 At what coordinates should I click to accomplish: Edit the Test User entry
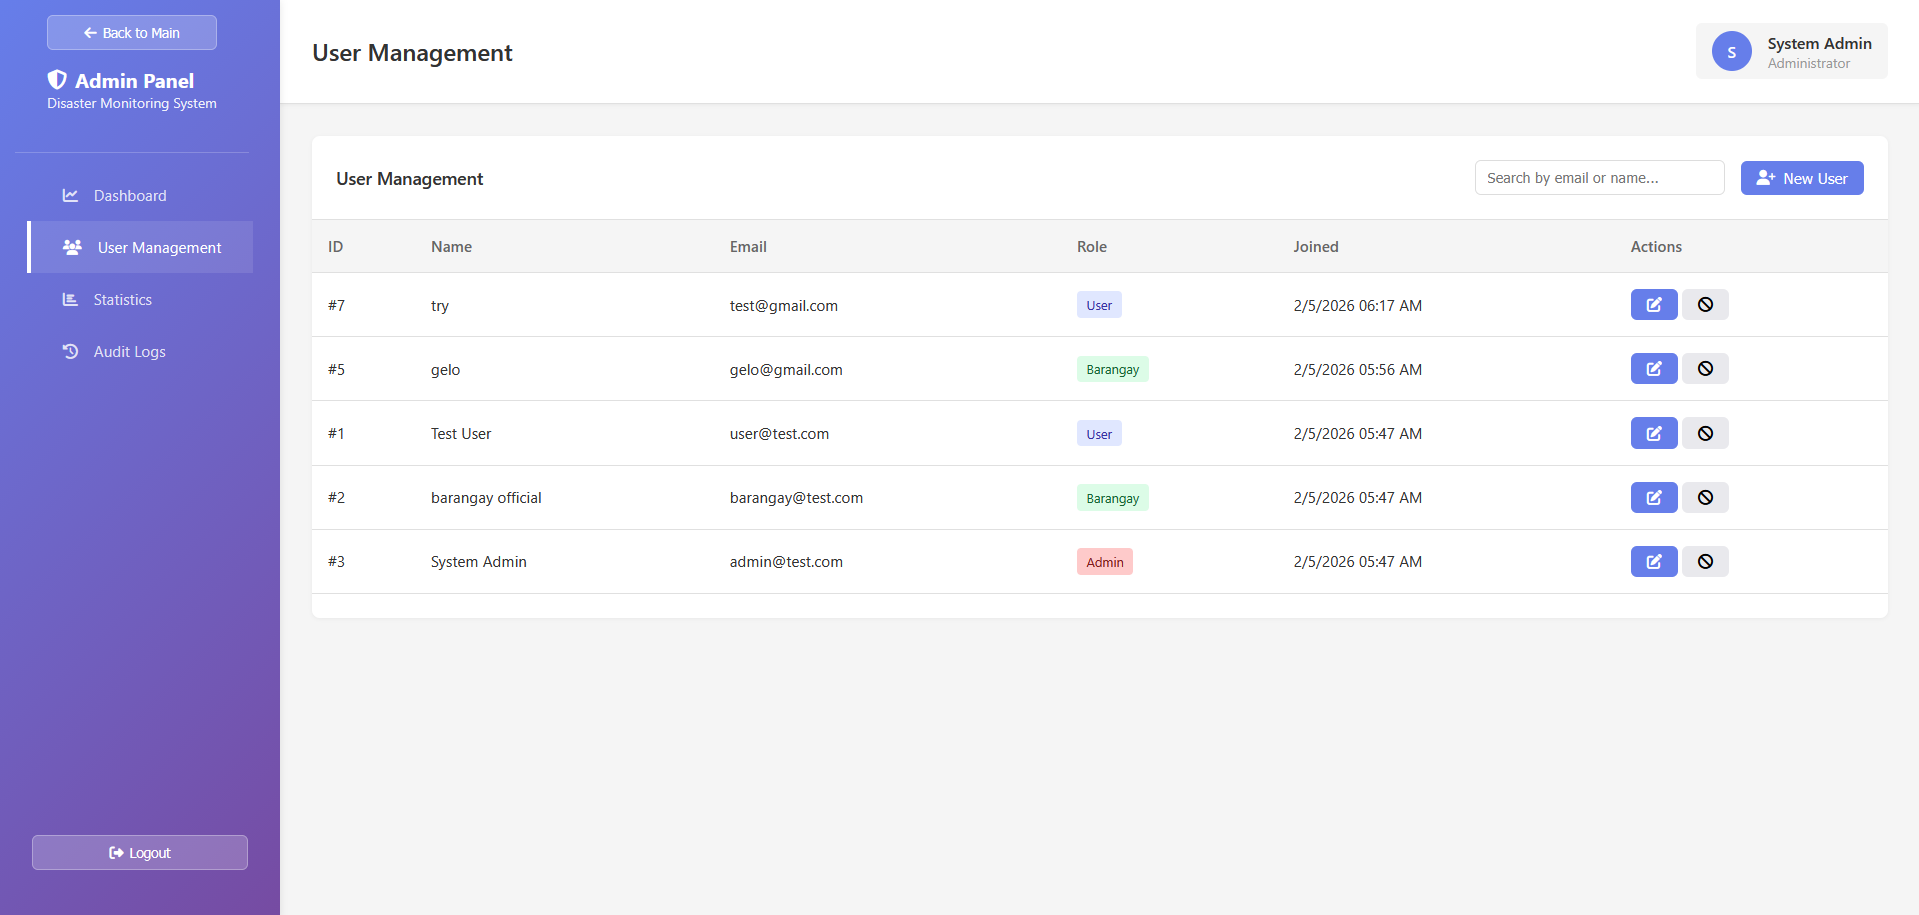pyautogui.click(x=1653, y=433)
